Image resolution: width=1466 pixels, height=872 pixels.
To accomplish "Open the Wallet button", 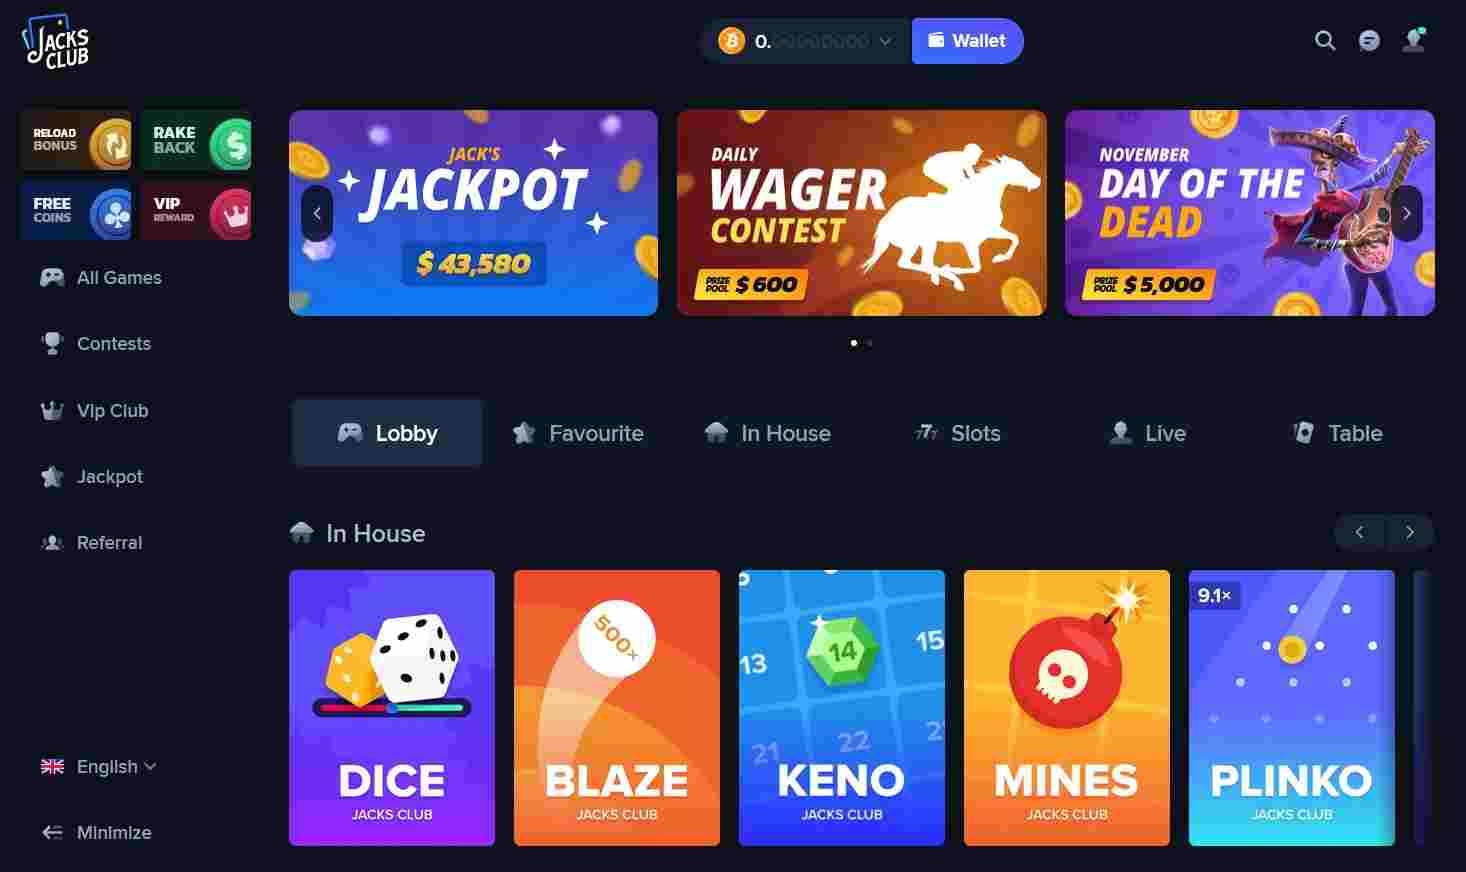I will coord(967,41).
